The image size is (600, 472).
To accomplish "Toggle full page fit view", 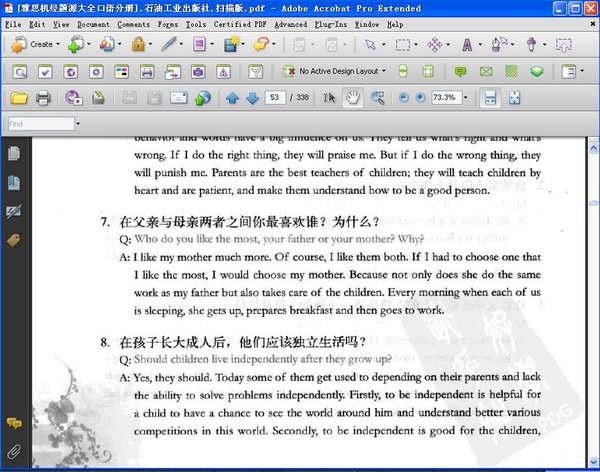I will tap(515, 98).
